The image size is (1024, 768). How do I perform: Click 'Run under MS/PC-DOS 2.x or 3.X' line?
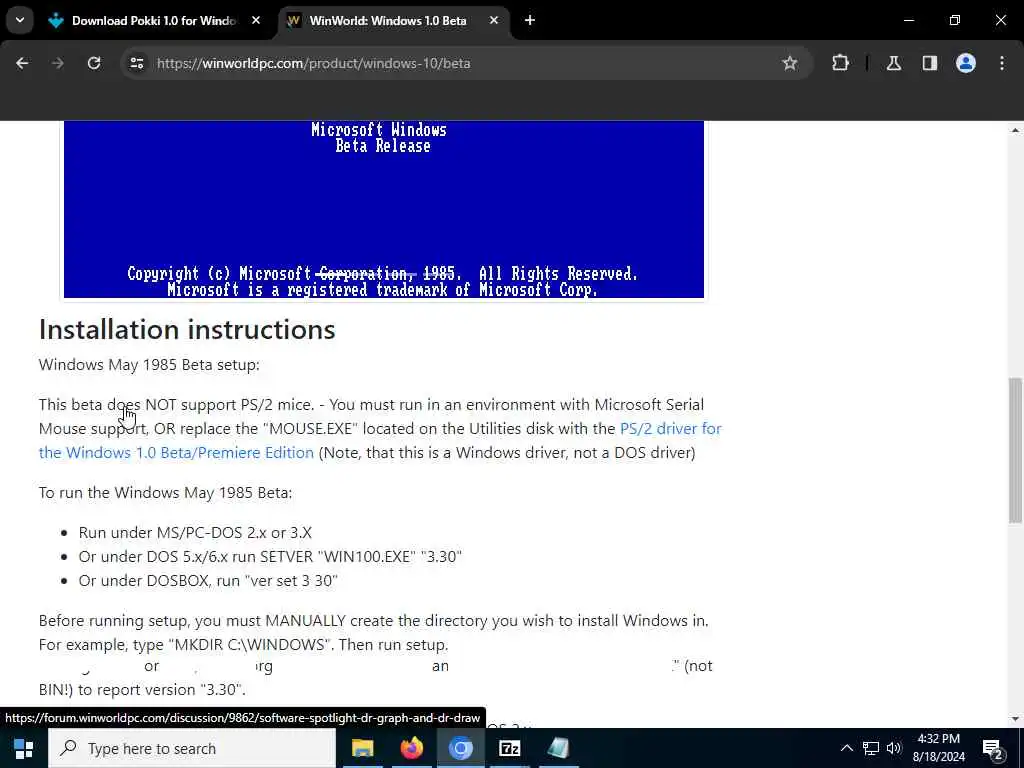pyautogui.click(x=195, y=532)
